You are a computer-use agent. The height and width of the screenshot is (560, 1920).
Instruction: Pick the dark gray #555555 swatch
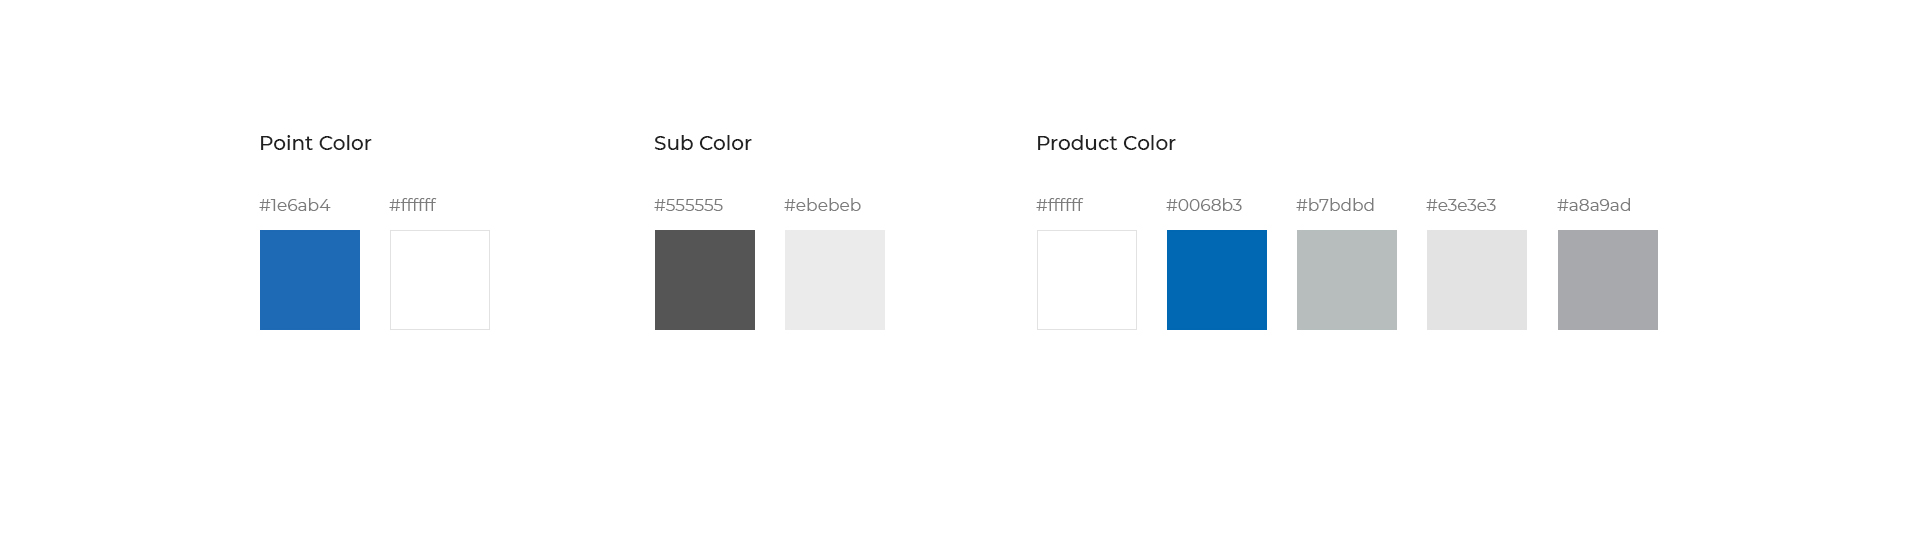tap(705, 280)
